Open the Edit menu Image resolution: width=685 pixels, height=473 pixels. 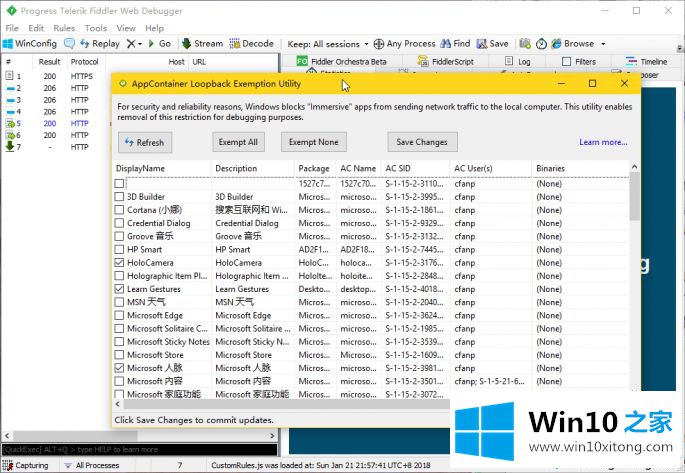[36, 28]
